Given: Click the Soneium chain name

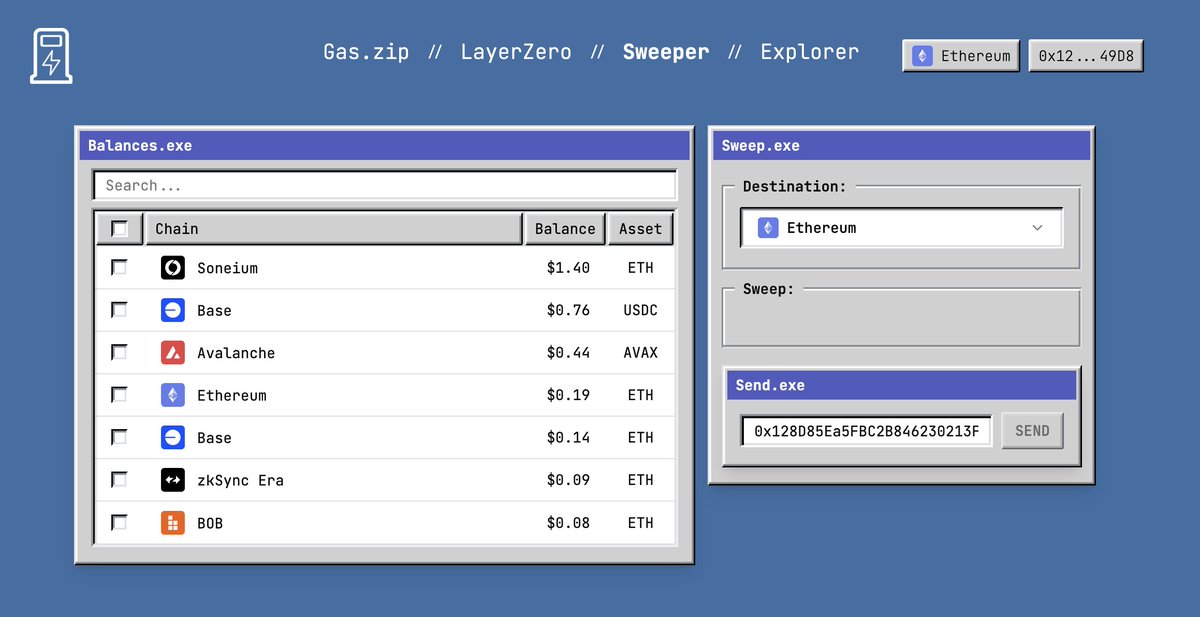Looking at the screenshot, I should pyautogui.click(x=227, y=268).
